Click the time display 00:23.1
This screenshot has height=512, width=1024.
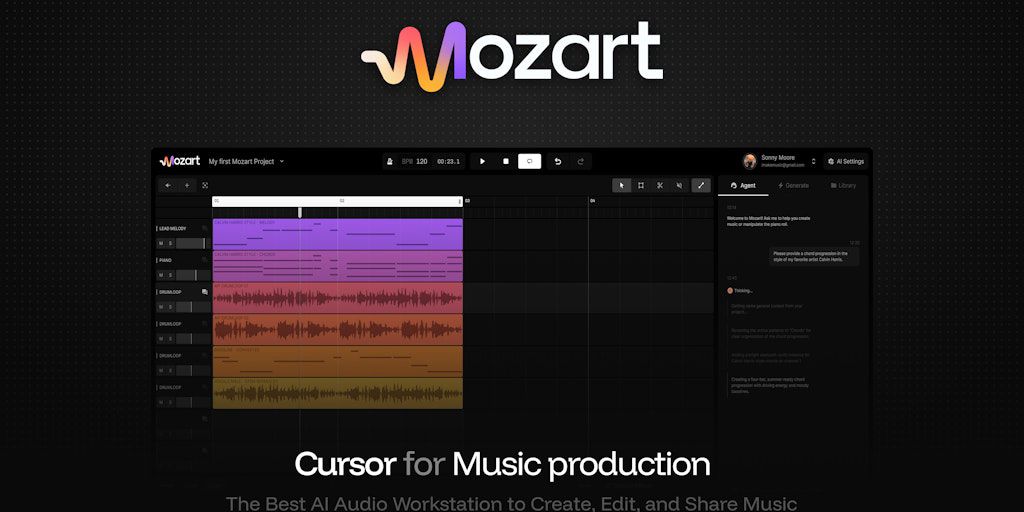pos(448,161)
